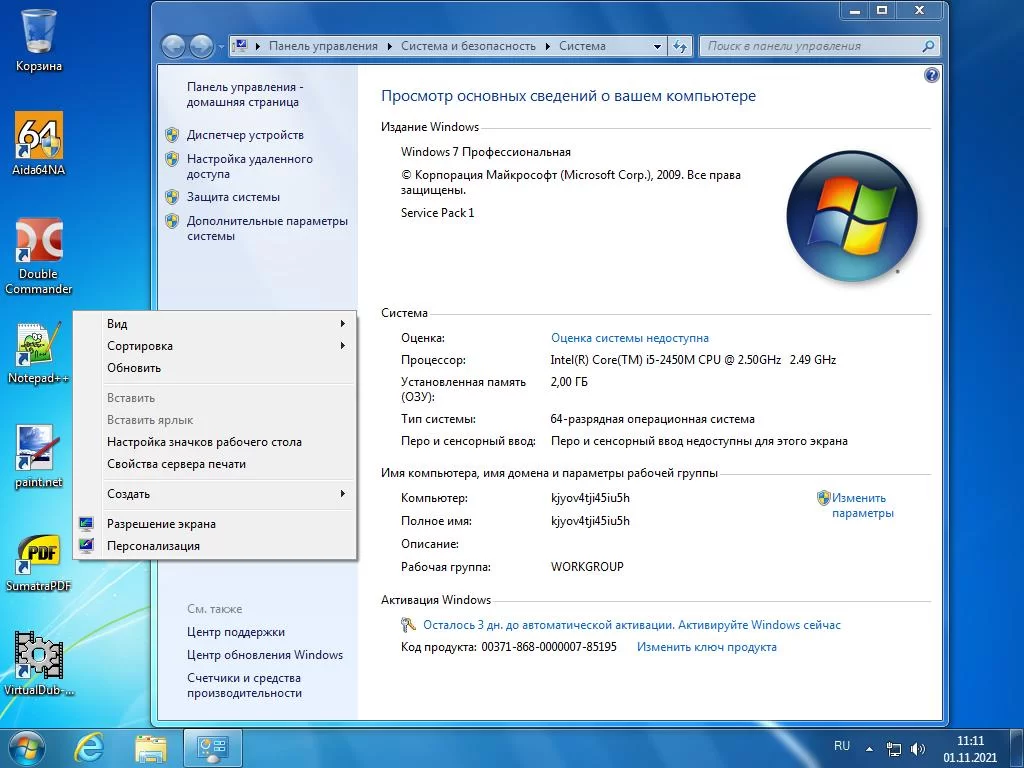Select Разрешение экрана menu entry
The height and width of the screenshot is (768, 1024).
[161, 524]
